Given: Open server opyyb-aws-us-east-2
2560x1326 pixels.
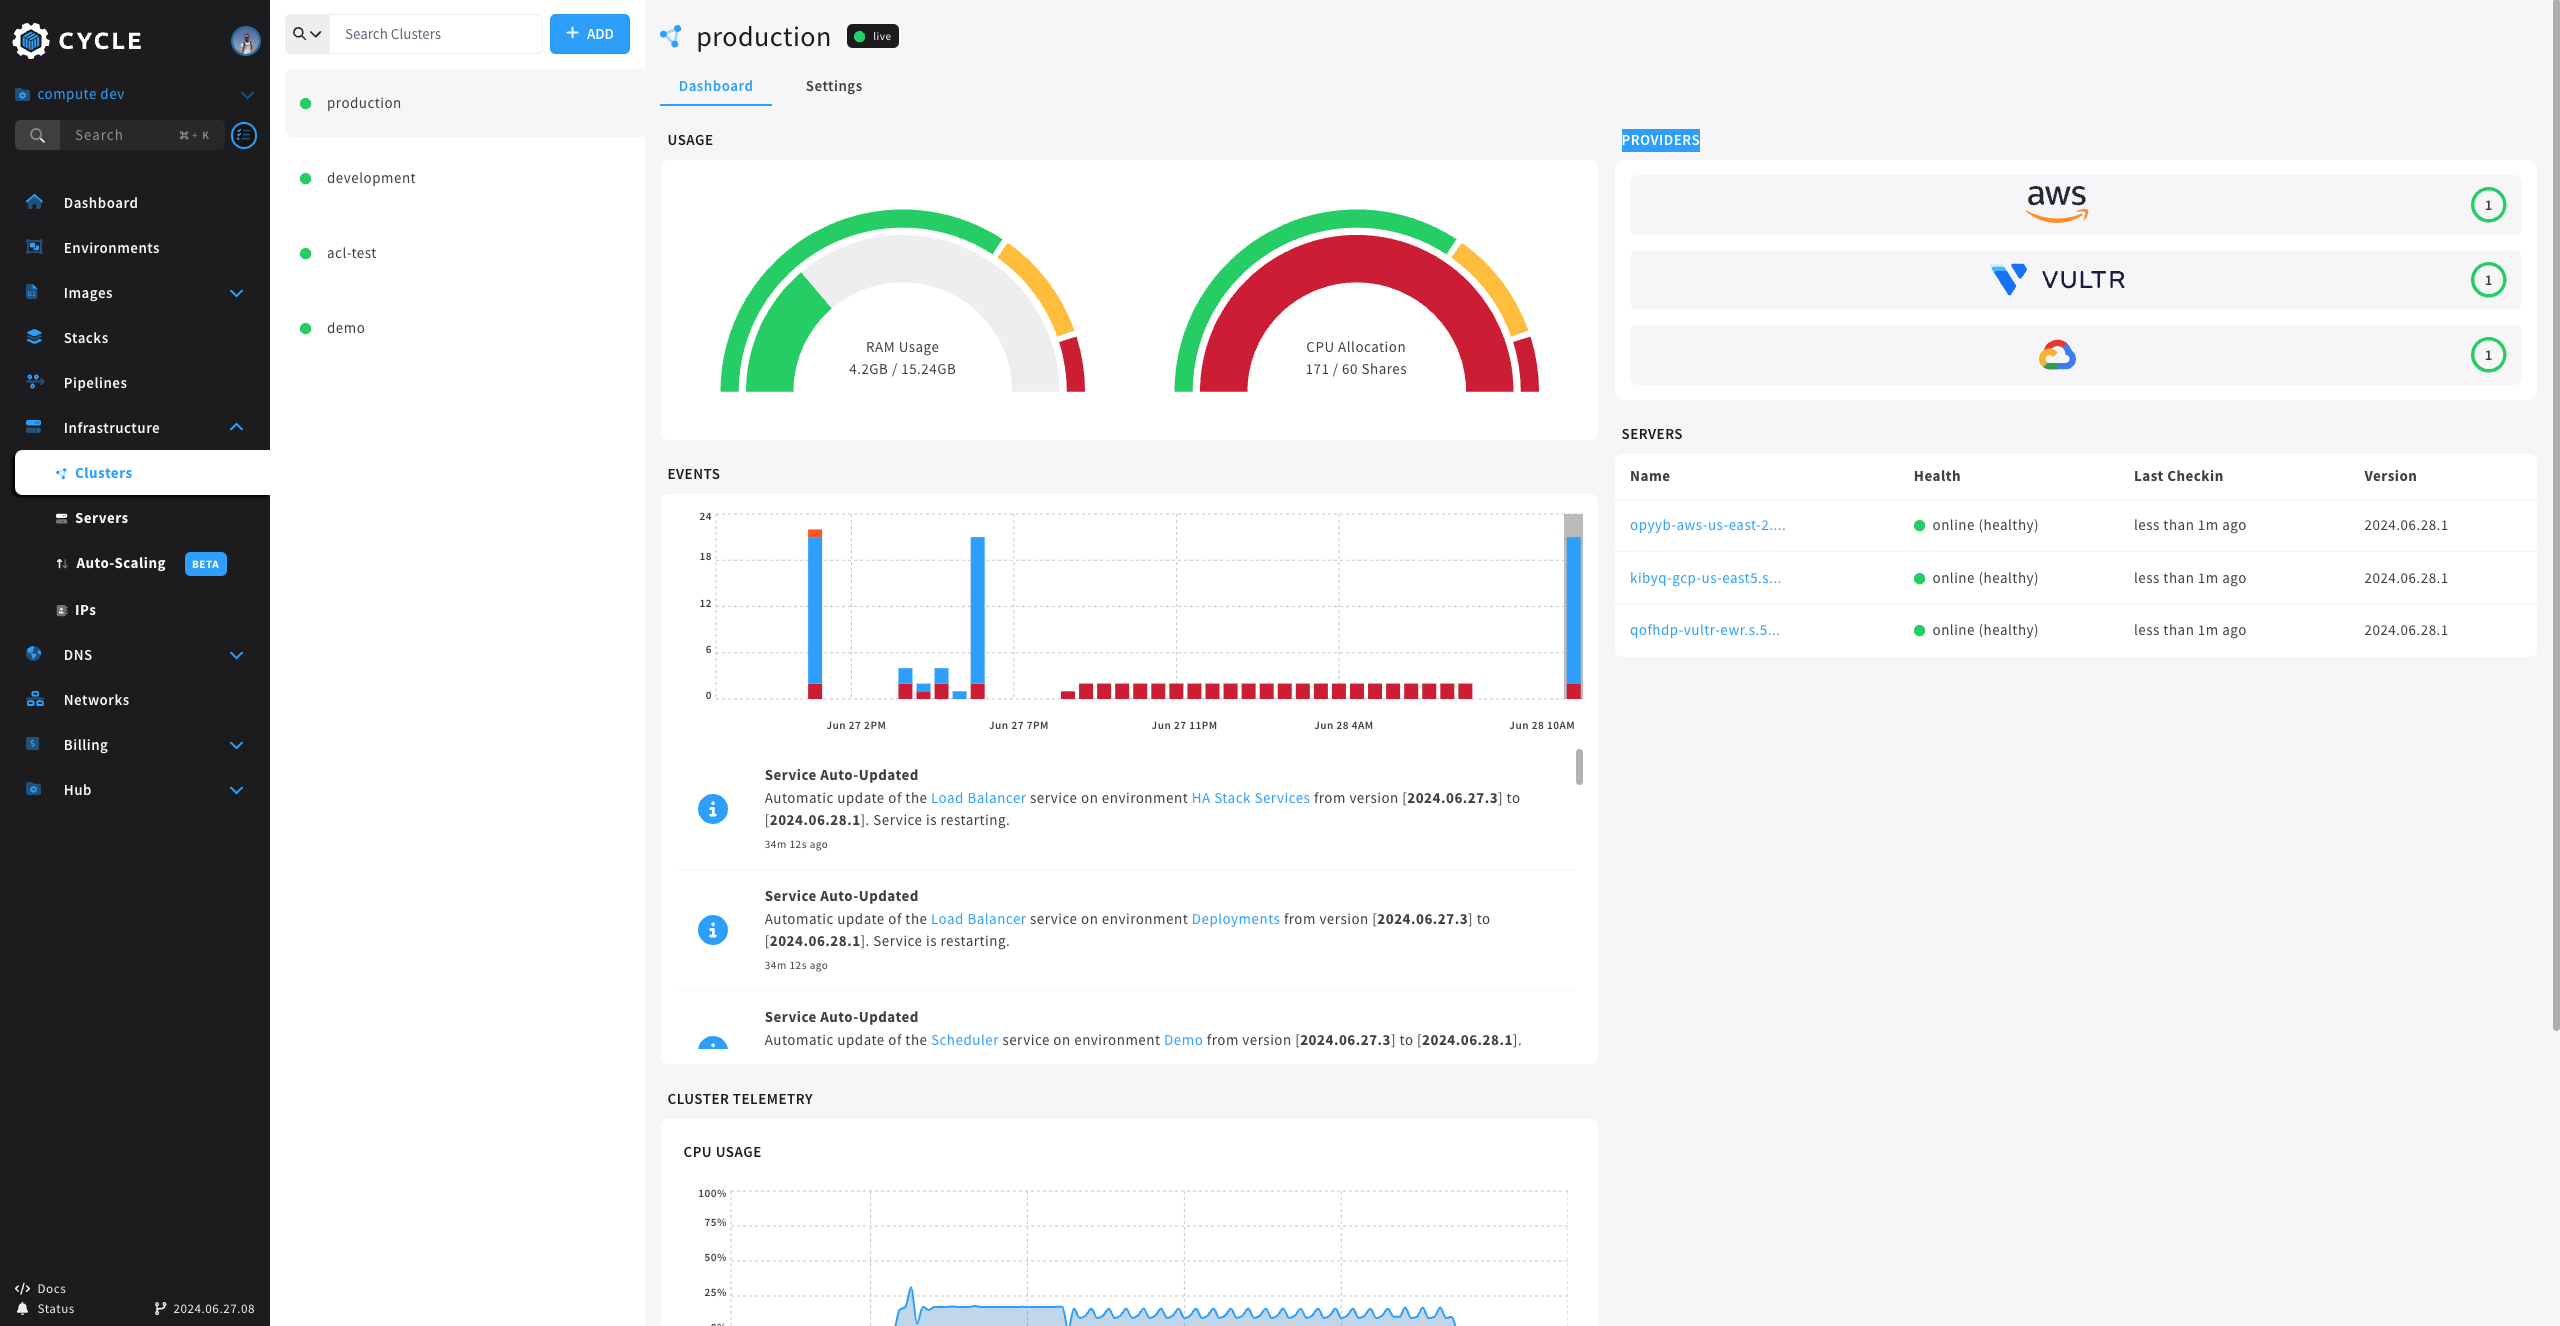Looking at the screenshot, I should pyautogui.click(x=1707, y=525).
